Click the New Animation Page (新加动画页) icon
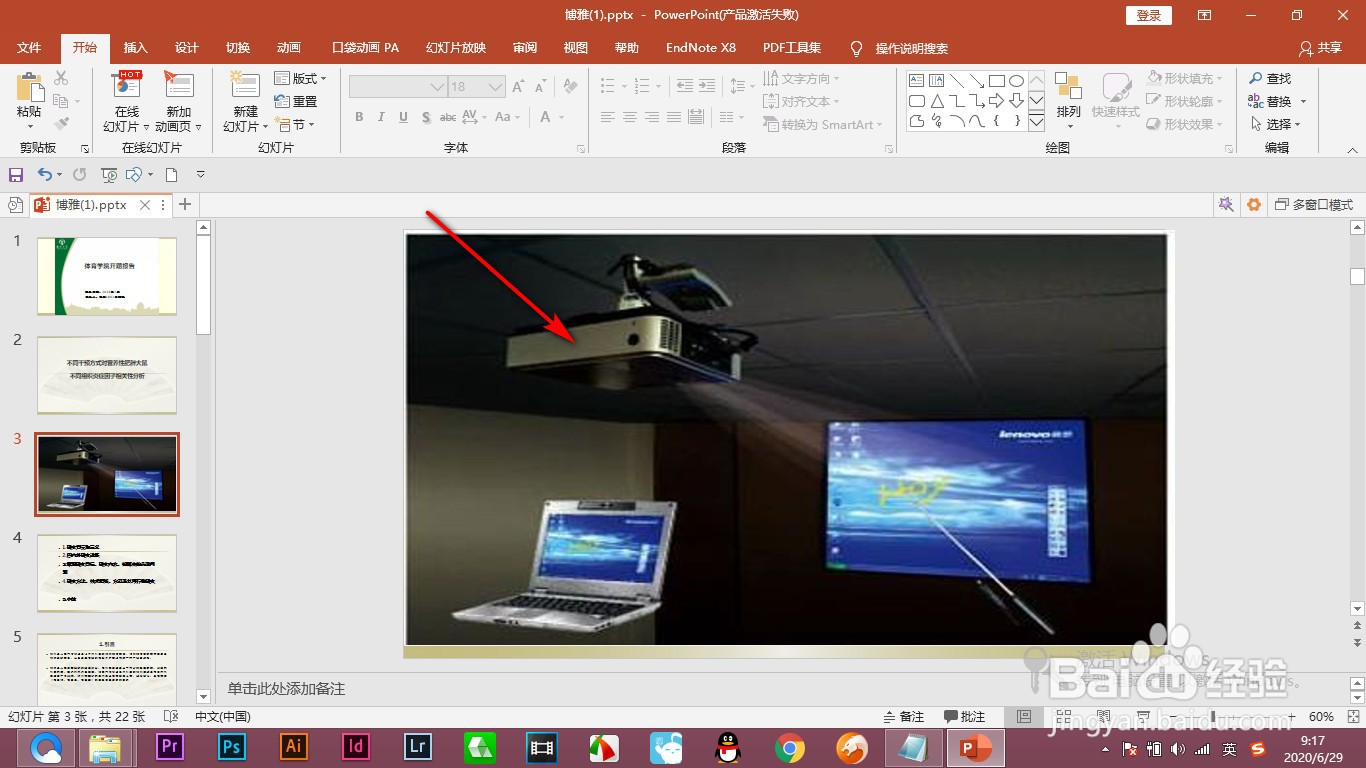This screenshot has height=768, width=1366. [x=178, y=86]
